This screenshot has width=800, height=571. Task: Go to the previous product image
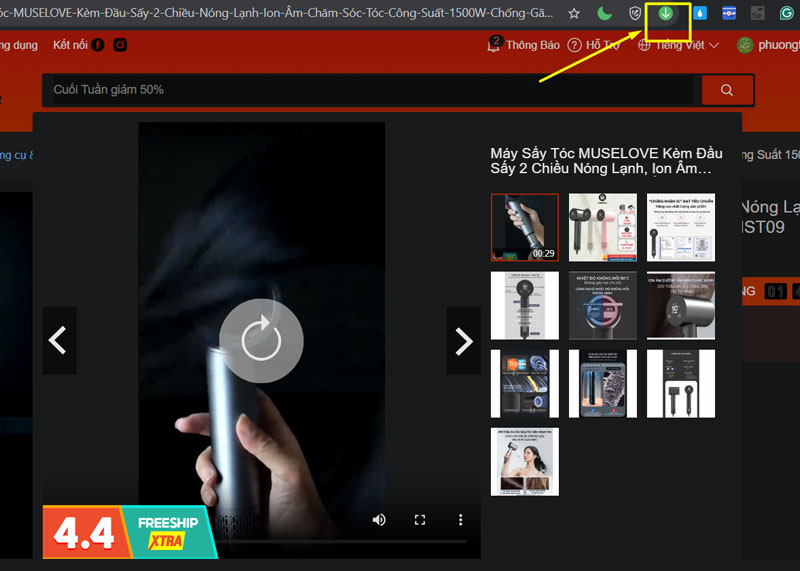click(59, 341)
